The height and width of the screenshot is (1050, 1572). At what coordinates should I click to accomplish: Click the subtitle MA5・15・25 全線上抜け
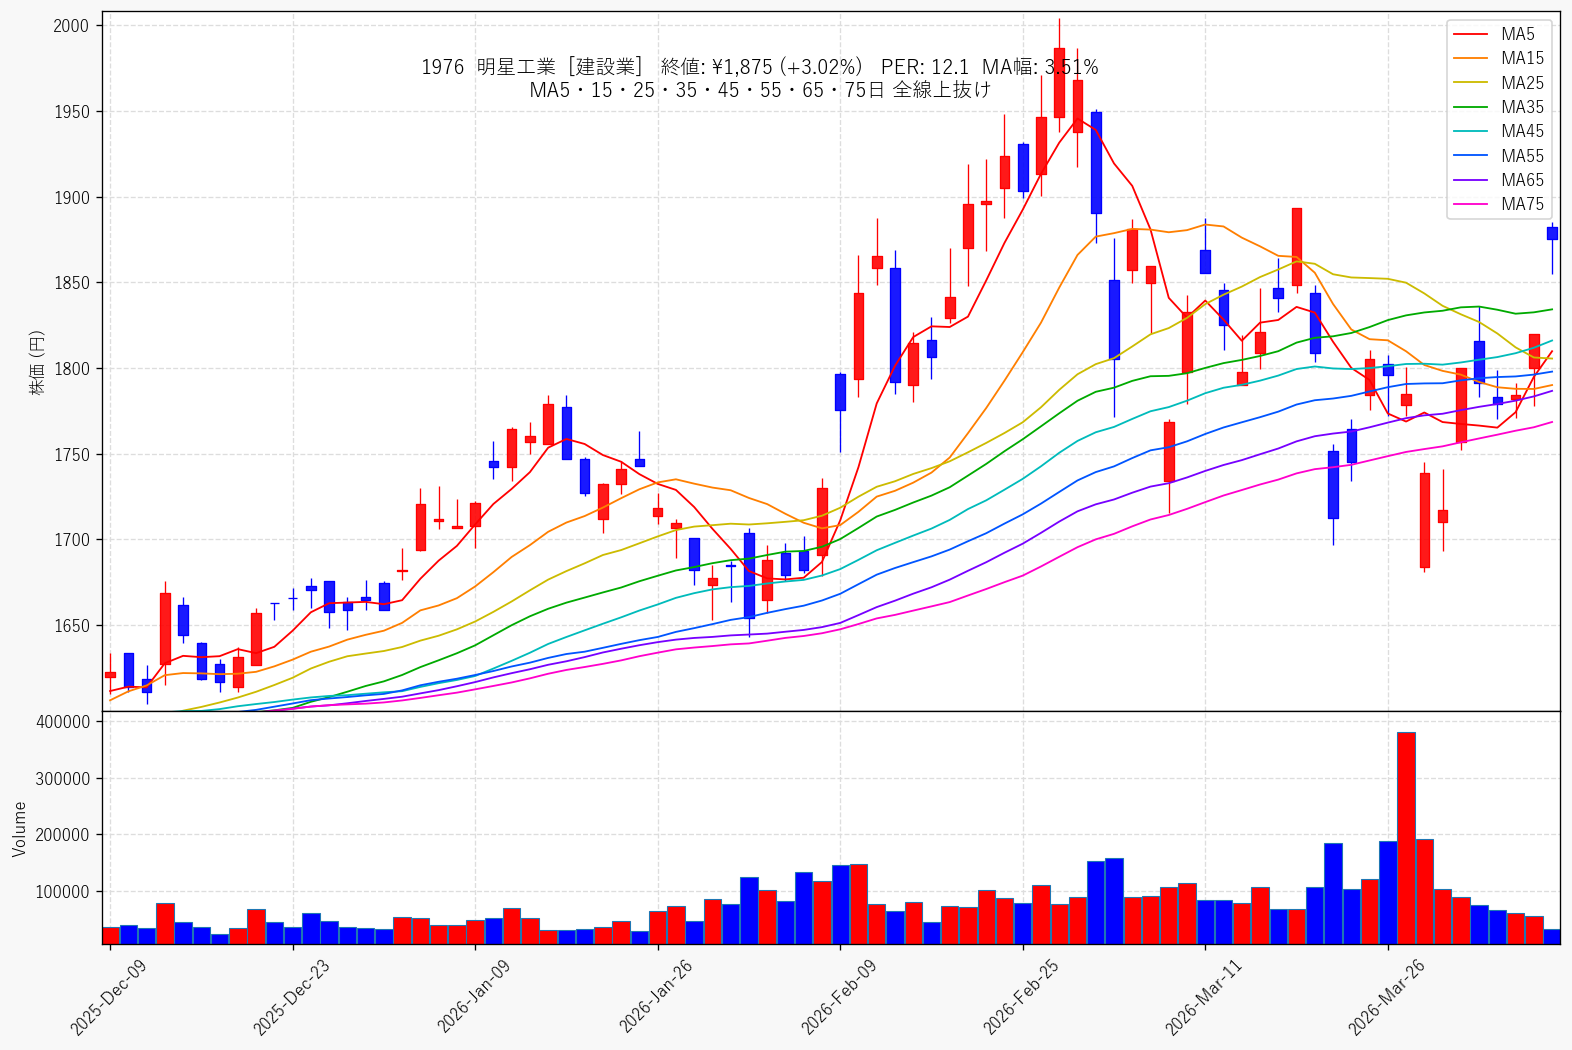760,90
